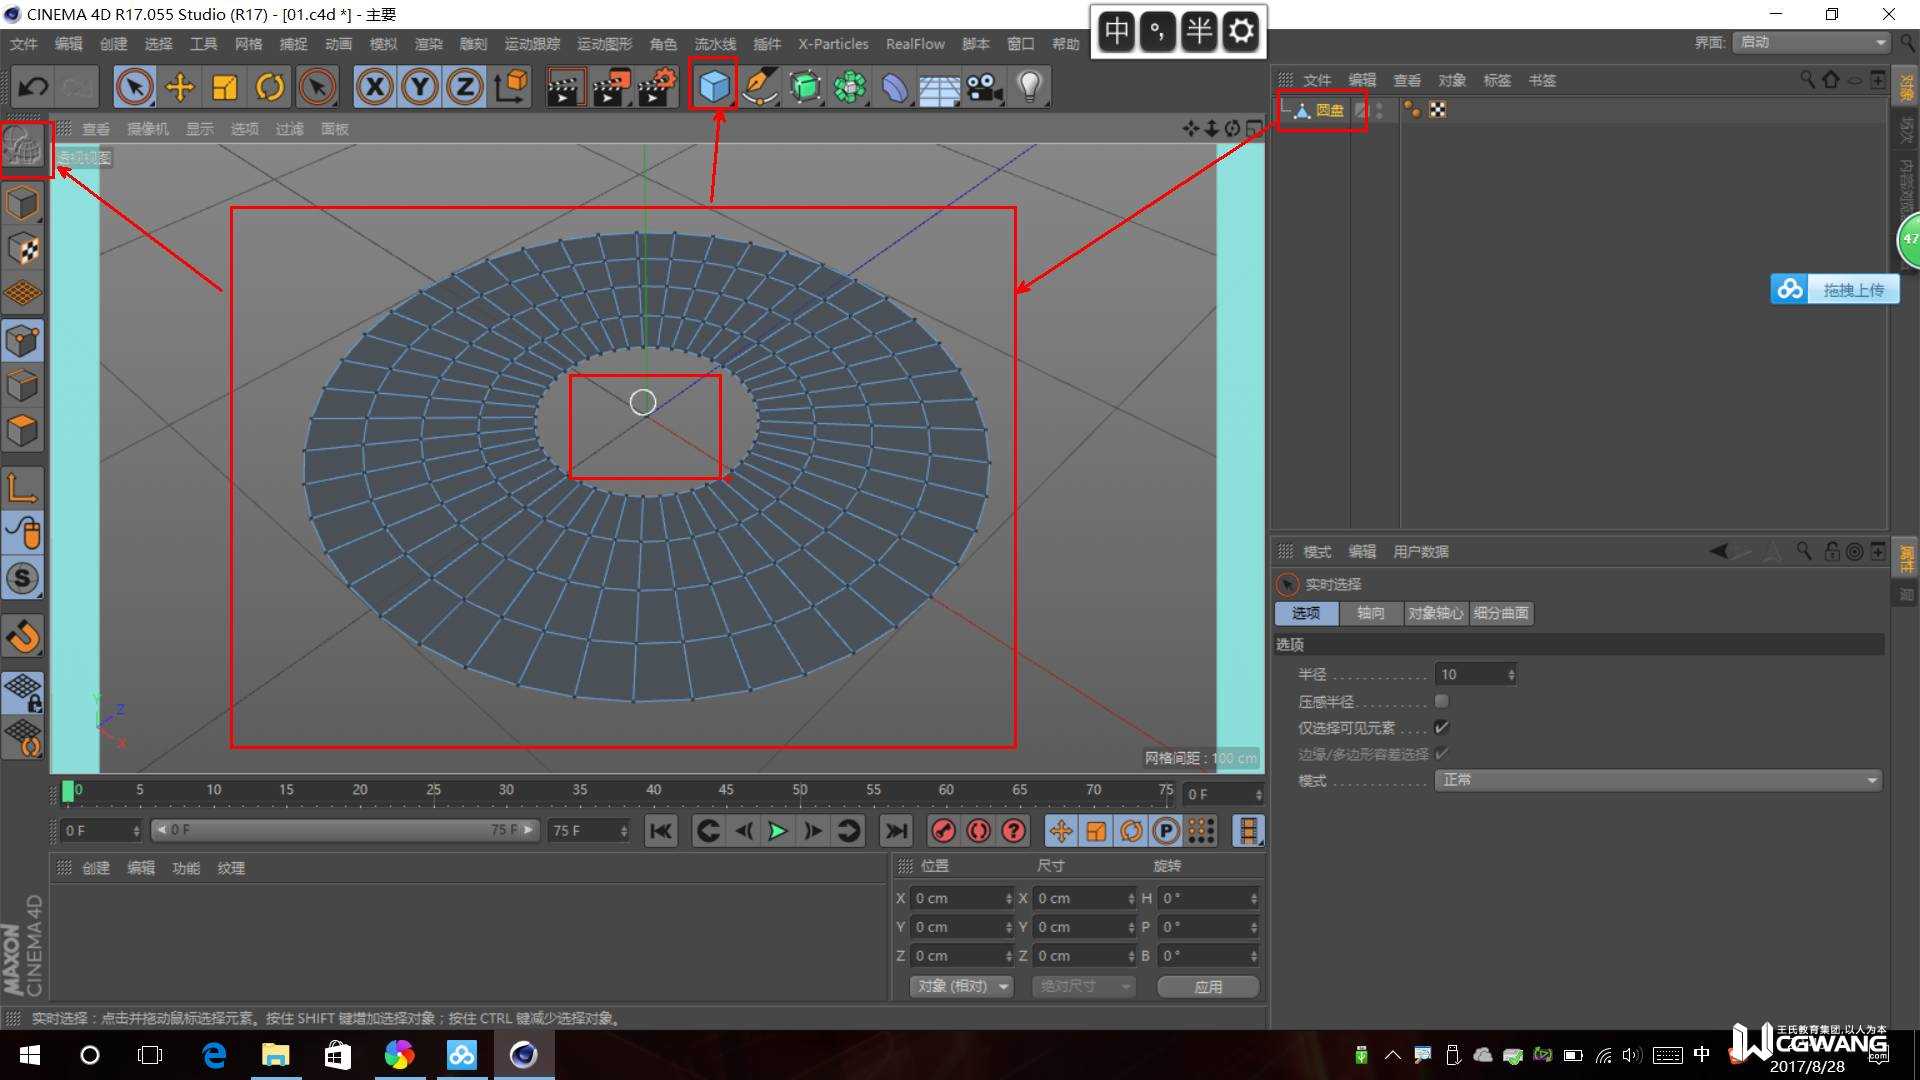This screenshot has width=1920, height=1080.
Task: Enable the Polygons mode icon
Action: [23, 432]
